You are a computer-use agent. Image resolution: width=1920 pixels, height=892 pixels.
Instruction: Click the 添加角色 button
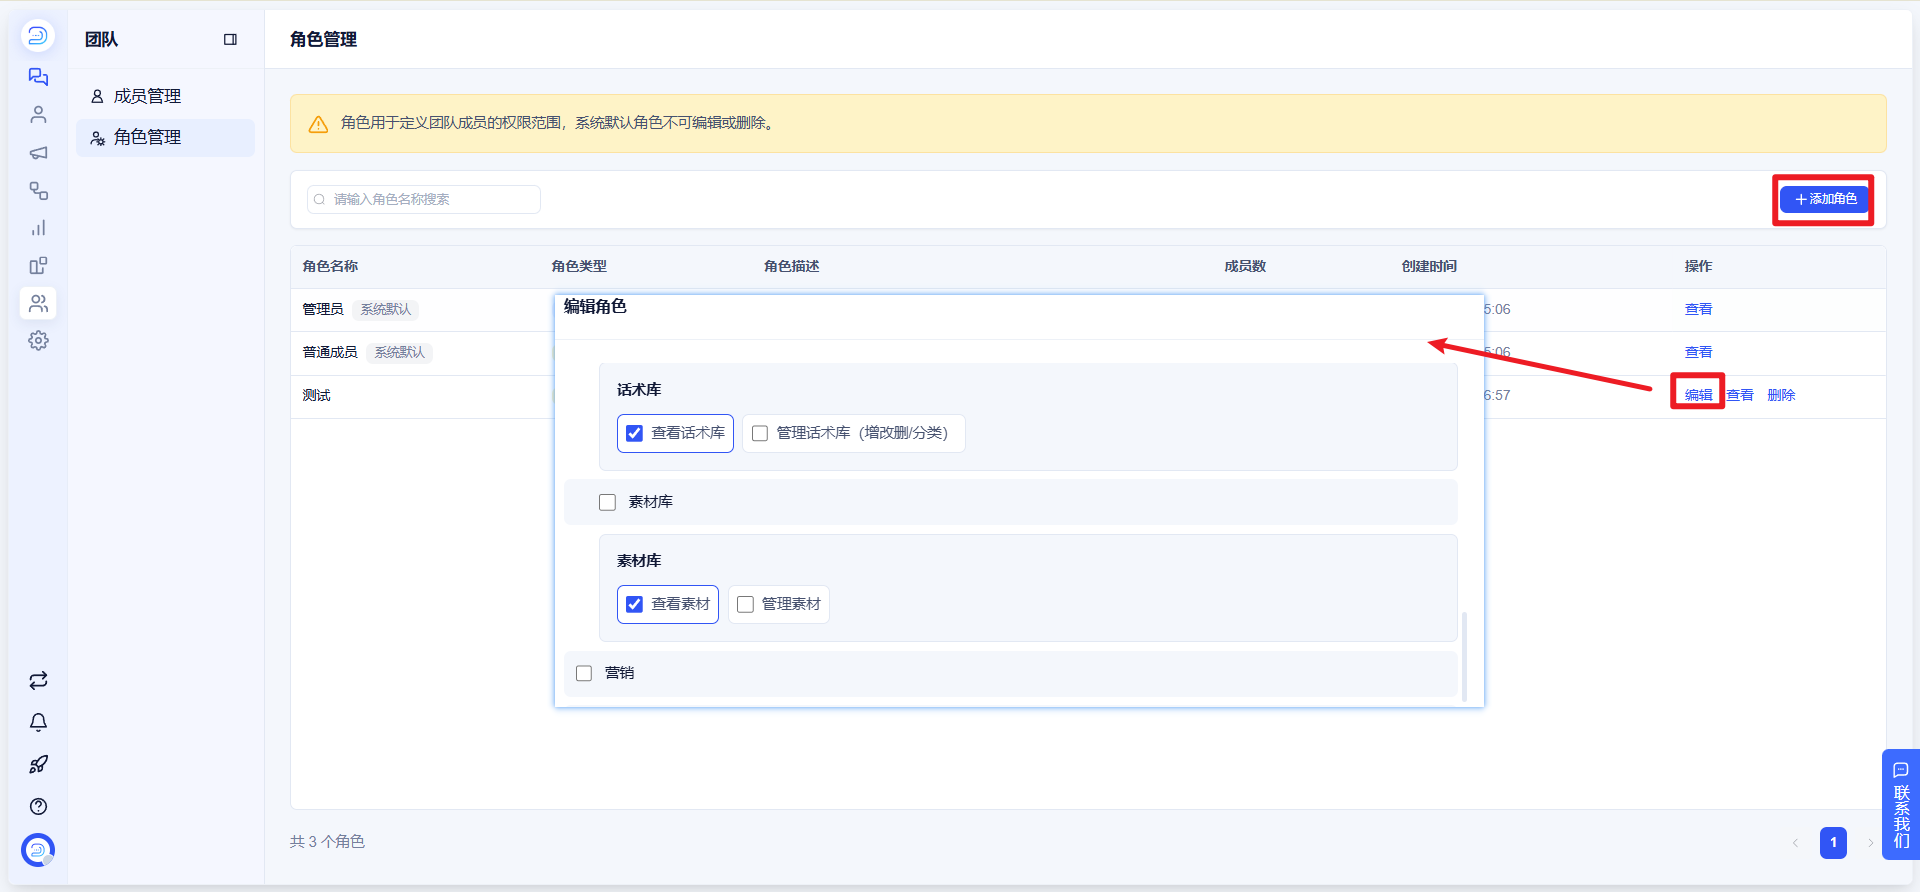[x=1824, y=199]
